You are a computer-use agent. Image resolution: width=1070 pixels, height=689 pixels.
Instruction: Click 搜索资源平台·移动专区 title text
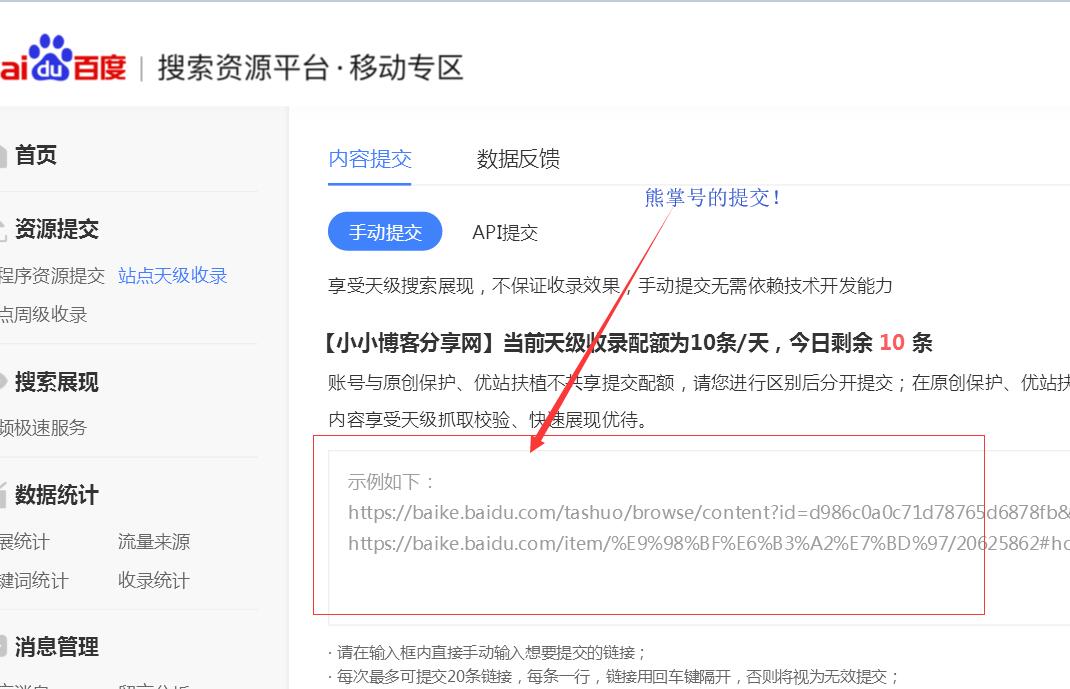coord(310,68)
